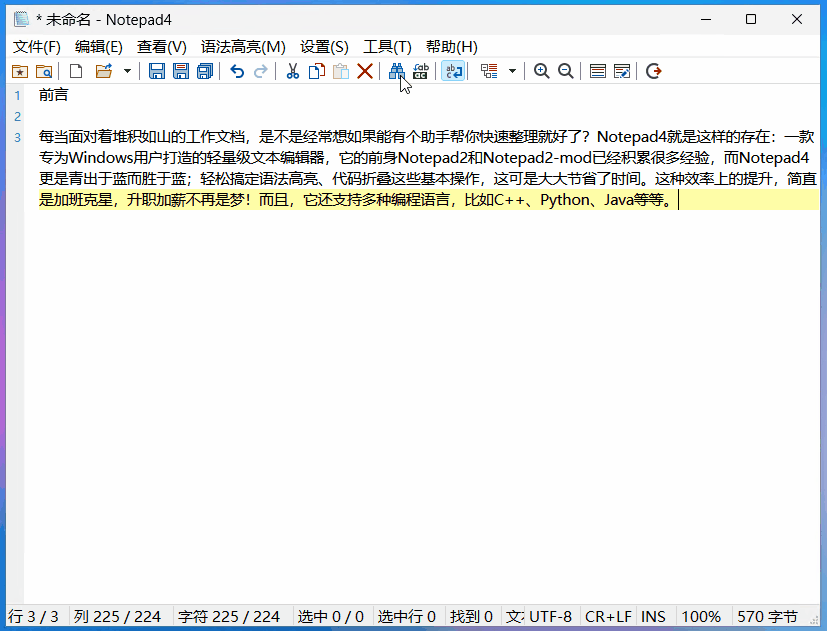Open the syntax scheme dropdown arrow
This screenshot has width=827, height=631.
coord(511,71)
